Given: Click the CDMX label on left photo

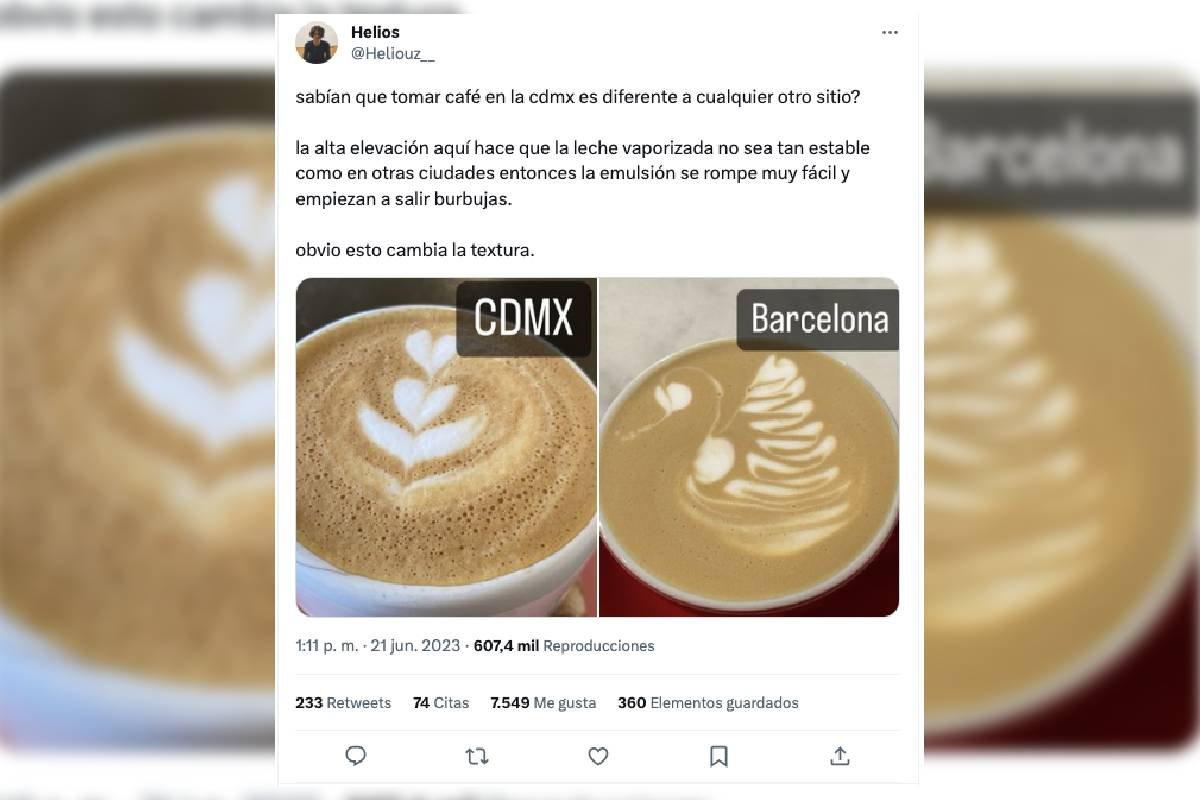Looking at the screenshot, I should 524,319.
